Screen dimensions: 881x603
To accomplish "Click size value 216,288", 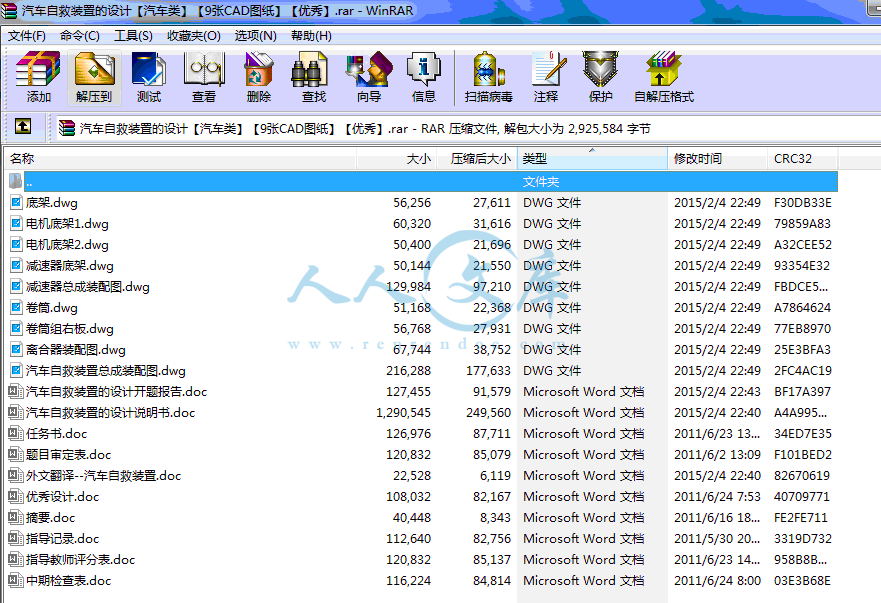I will point(408,371).
